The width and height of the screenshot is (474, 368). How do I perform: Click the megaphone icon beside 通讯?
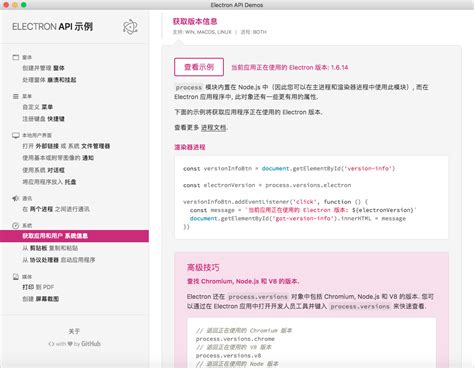pos(16,198)
